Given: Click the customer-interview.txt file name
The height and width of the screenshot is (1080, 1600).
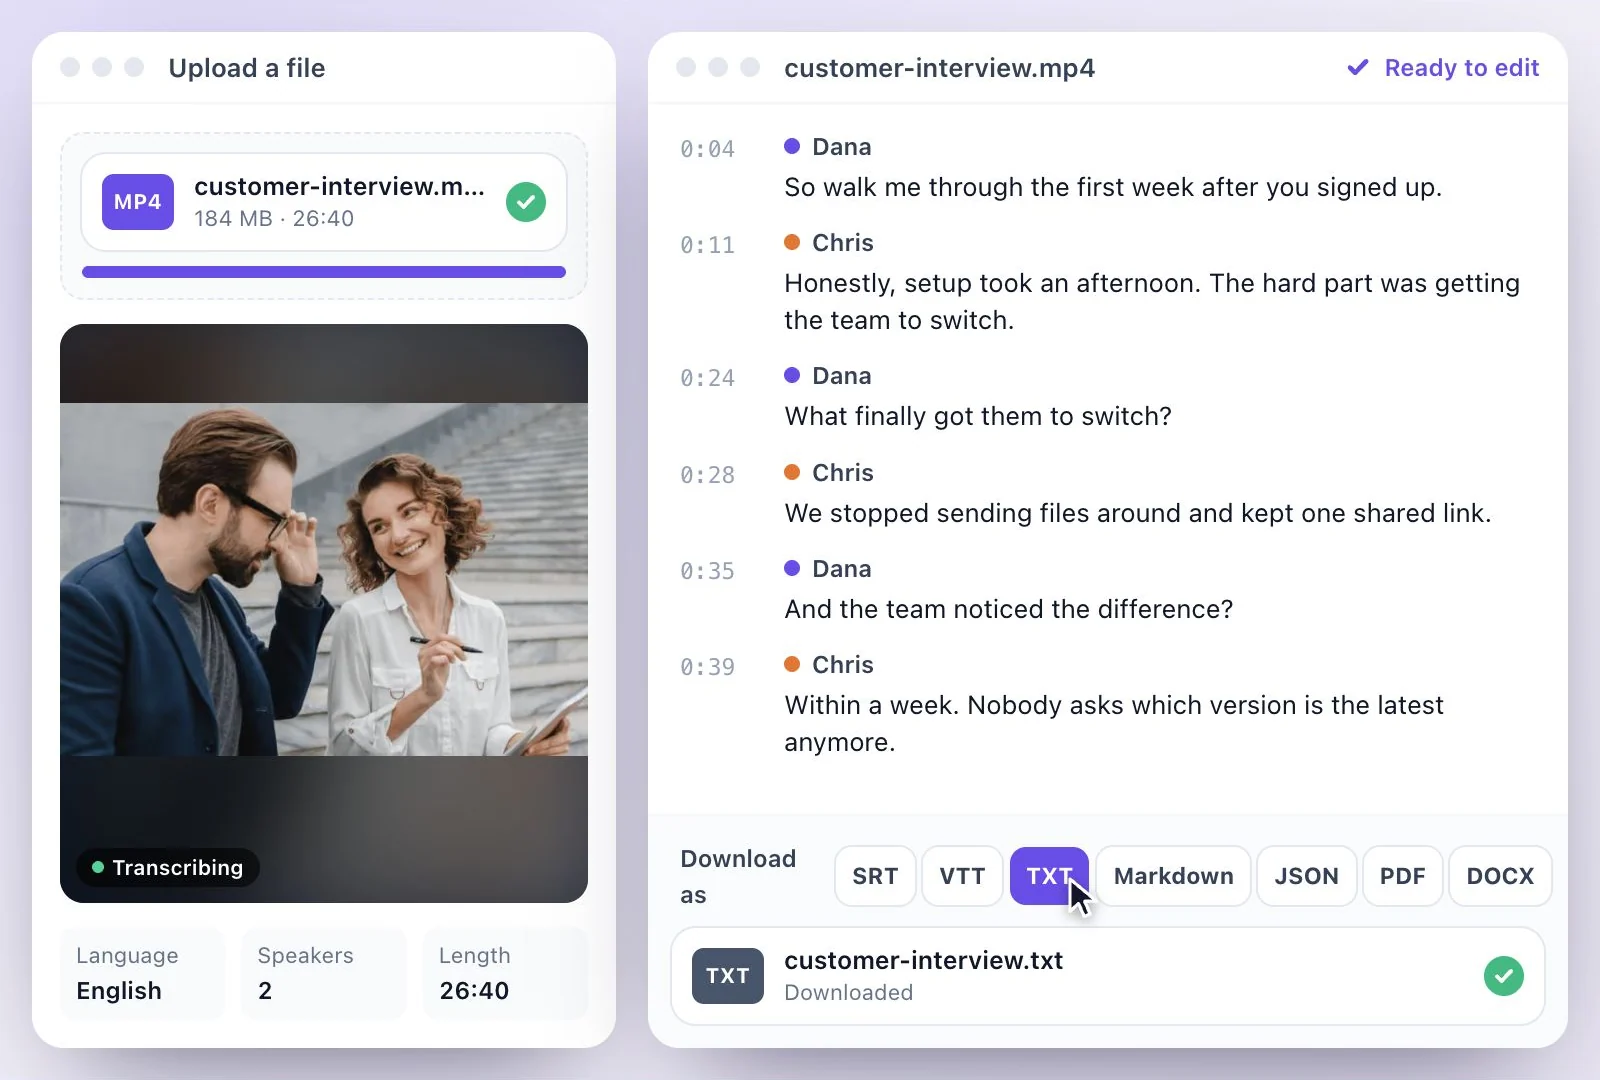Looking at the screenshot, I should [923, 960].
